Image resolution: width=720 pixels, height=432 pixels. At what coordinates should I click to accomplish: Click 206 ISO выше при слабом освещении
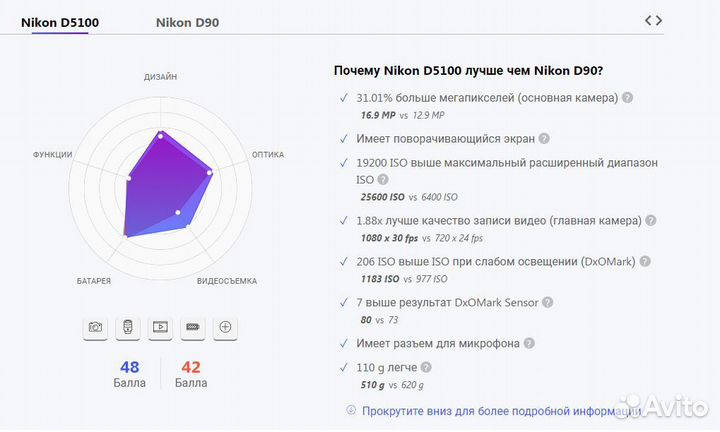(496, 262)
